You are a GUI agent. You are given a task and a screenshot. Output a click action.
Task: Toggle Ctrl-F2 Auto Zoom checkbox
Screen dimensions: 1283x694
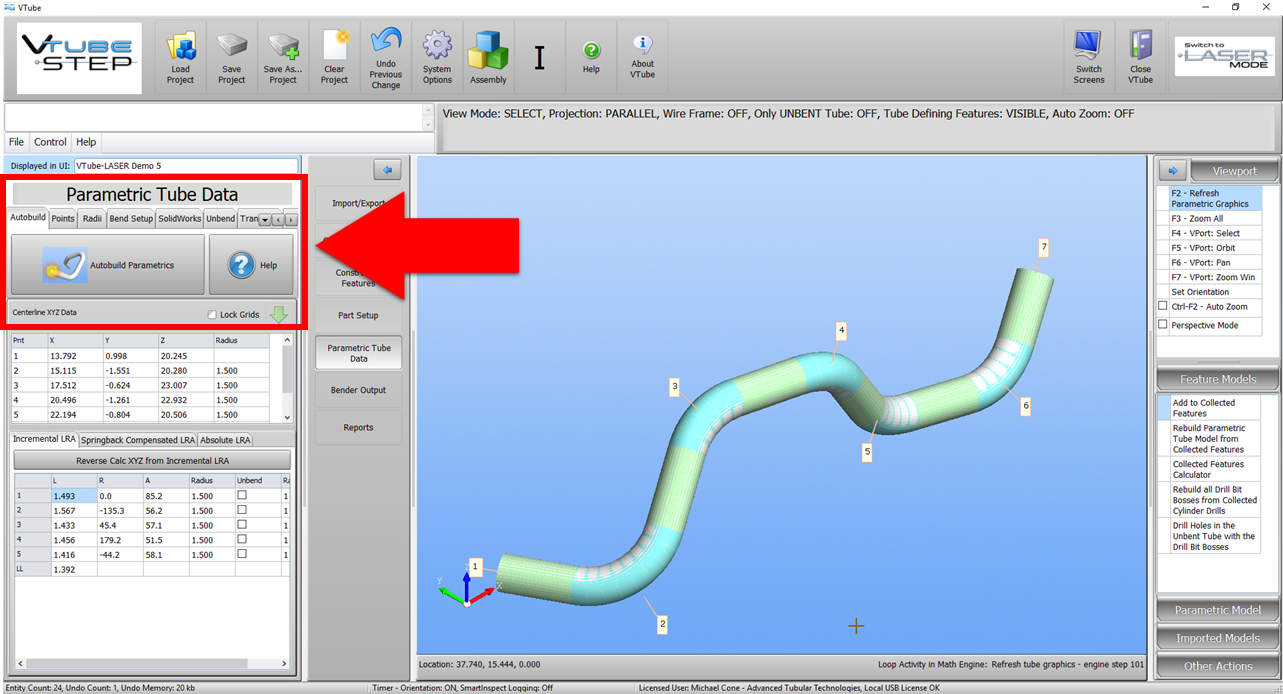pos(1162,306)
